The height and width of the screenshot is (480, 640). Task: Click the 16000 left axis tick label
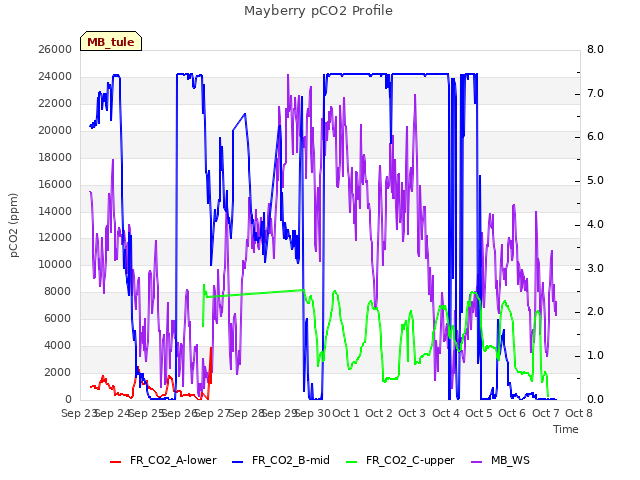pos(55,184)
